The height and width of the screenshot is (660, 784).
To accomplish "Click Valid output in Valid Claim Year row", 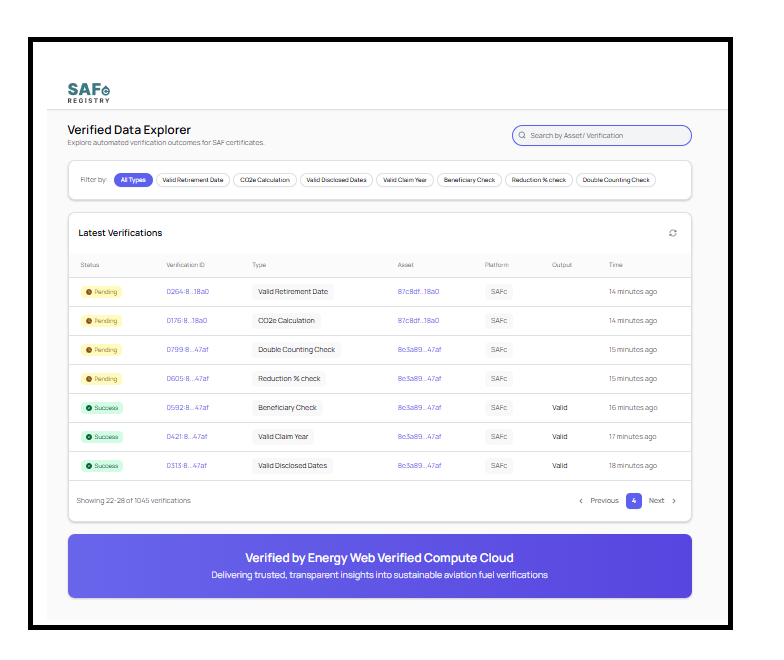I will (560, 437).
